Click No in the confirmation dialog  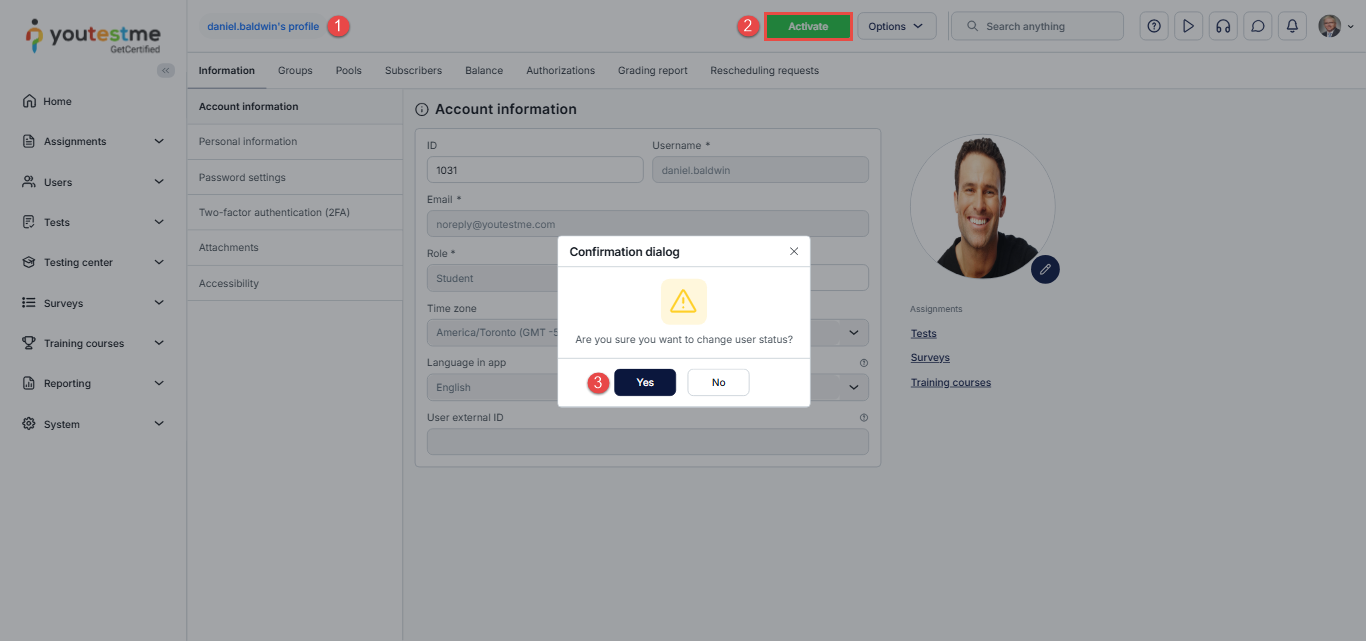point(718,383)
